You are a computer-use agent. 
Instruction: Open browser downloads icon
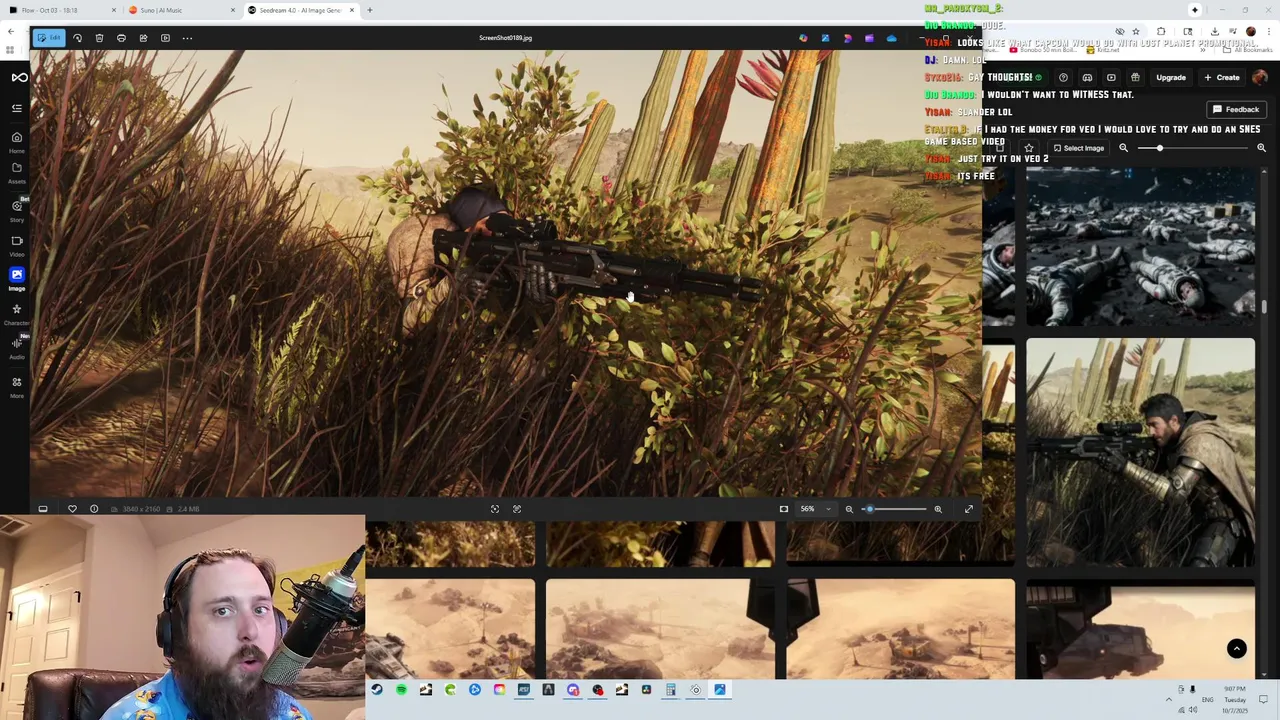pos(1214,31)
